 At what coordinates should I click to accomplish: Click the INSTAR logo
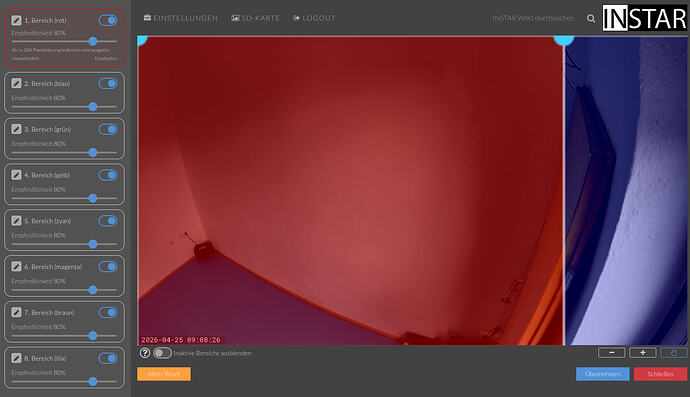[x=644, y=18]
